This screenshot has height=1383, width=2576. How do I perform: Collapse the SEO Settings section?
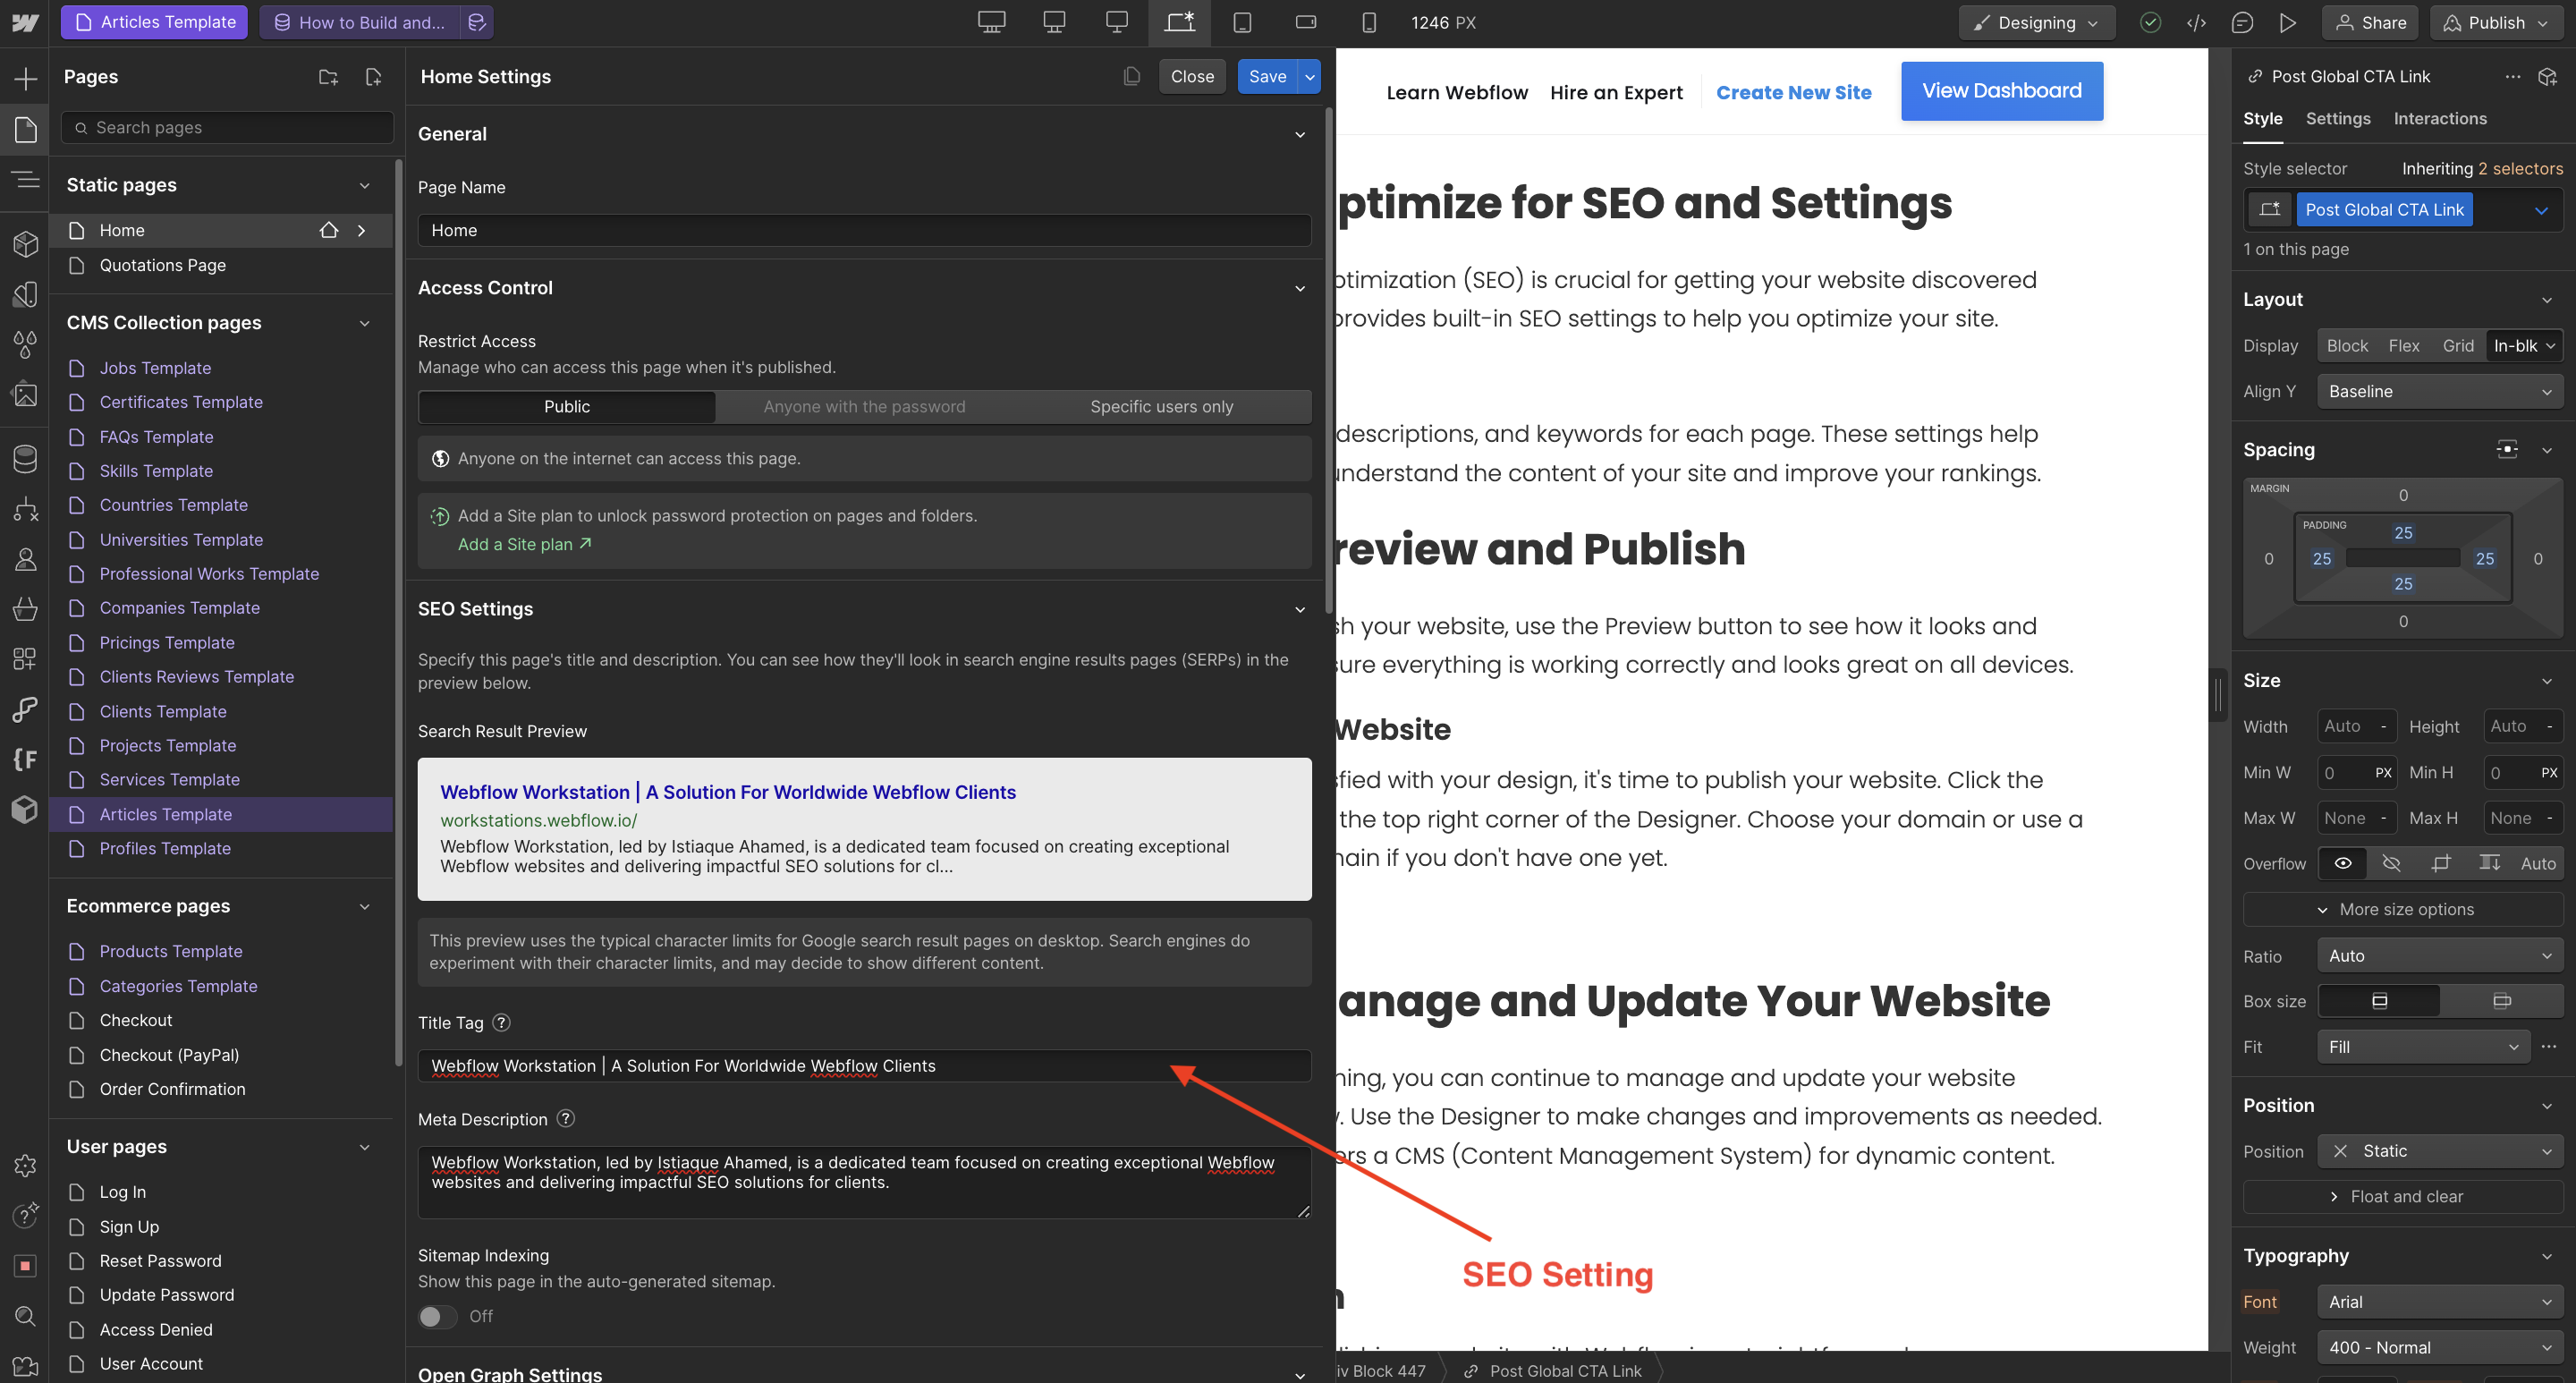click(x=1299, y=609)
